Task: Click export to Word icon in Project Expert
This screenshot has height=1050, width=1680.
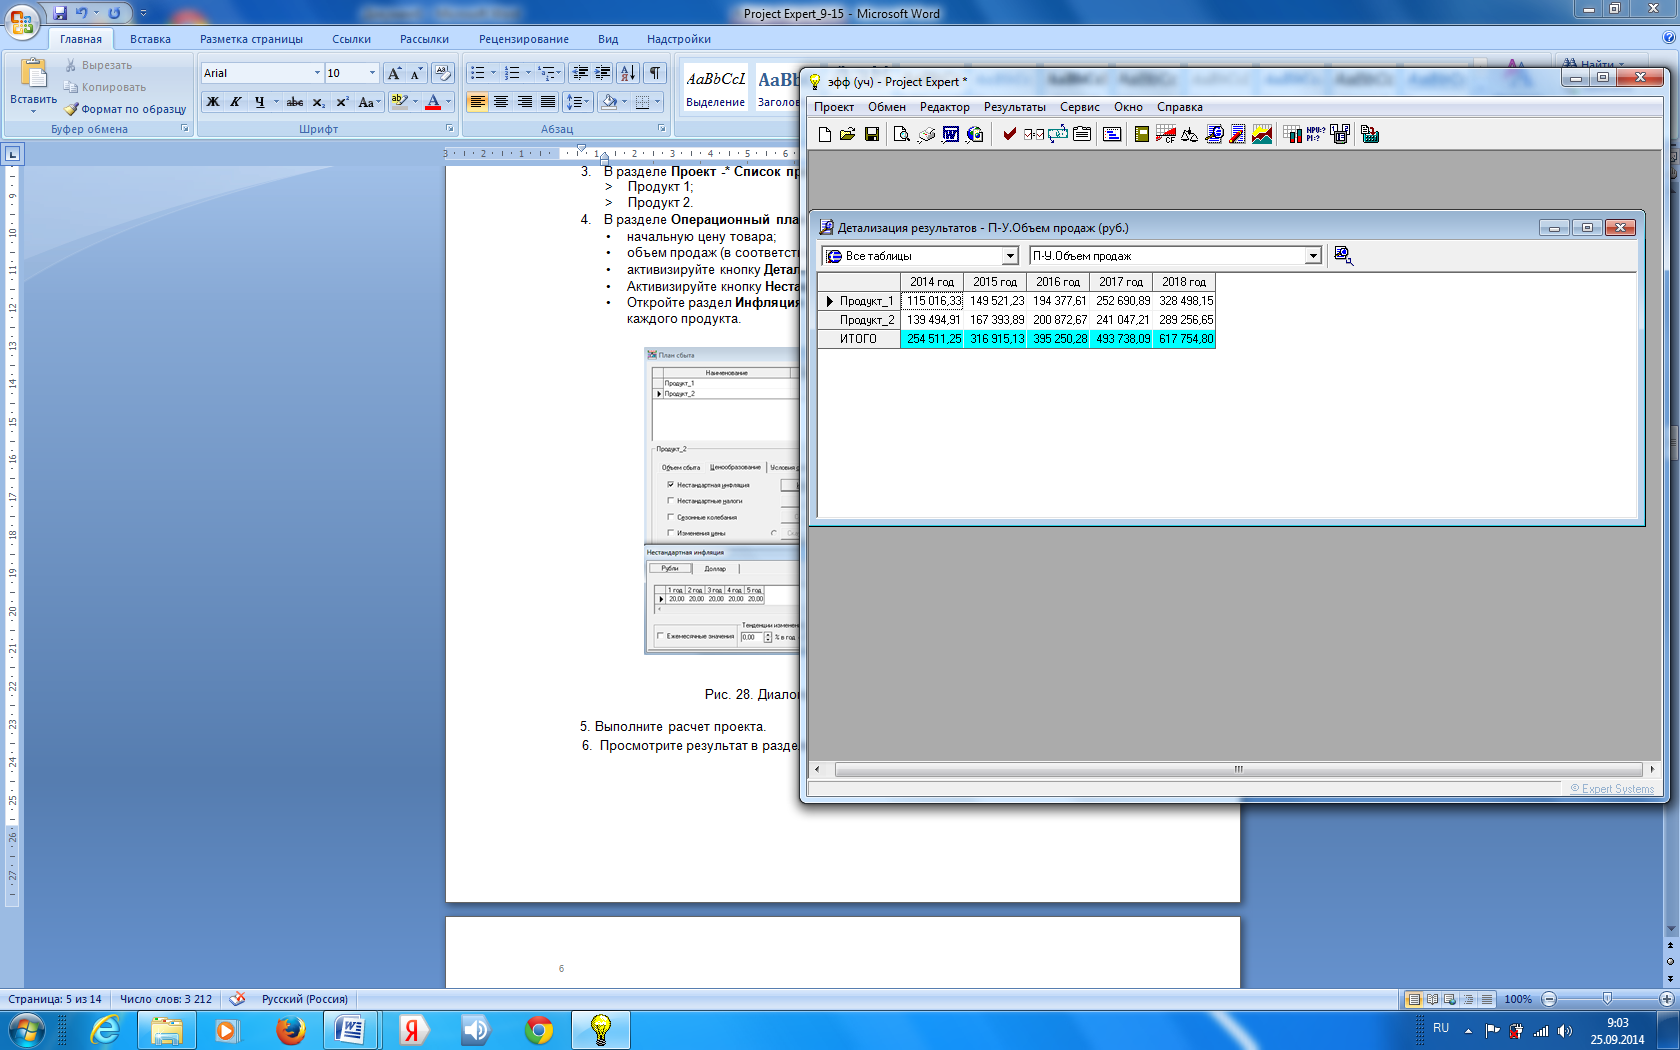Action: click(951, 134)
